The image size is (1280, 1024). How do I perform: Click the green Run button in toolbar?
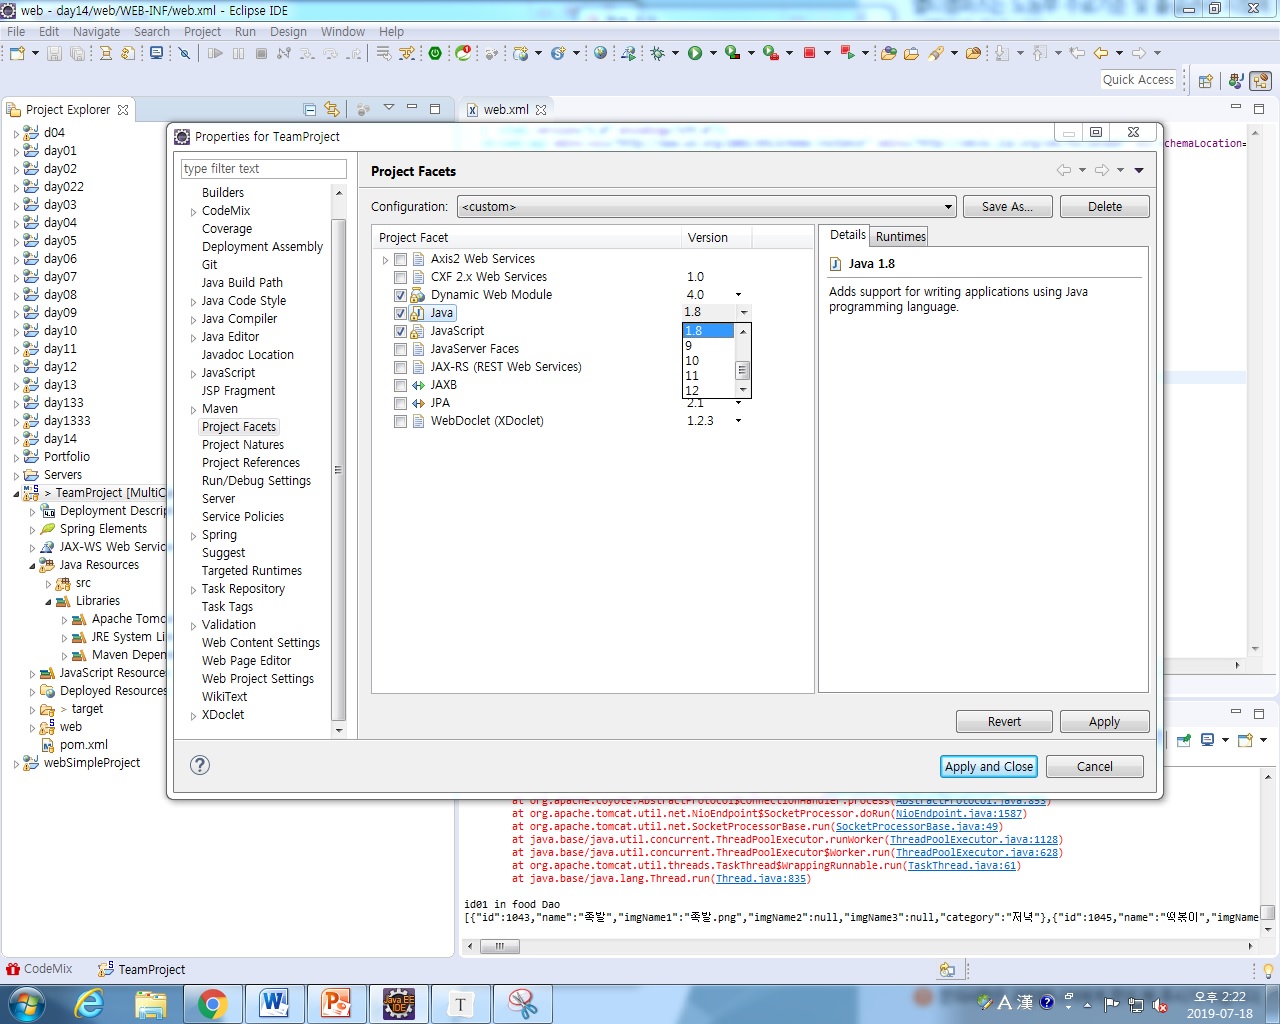[x=695, y=53]
